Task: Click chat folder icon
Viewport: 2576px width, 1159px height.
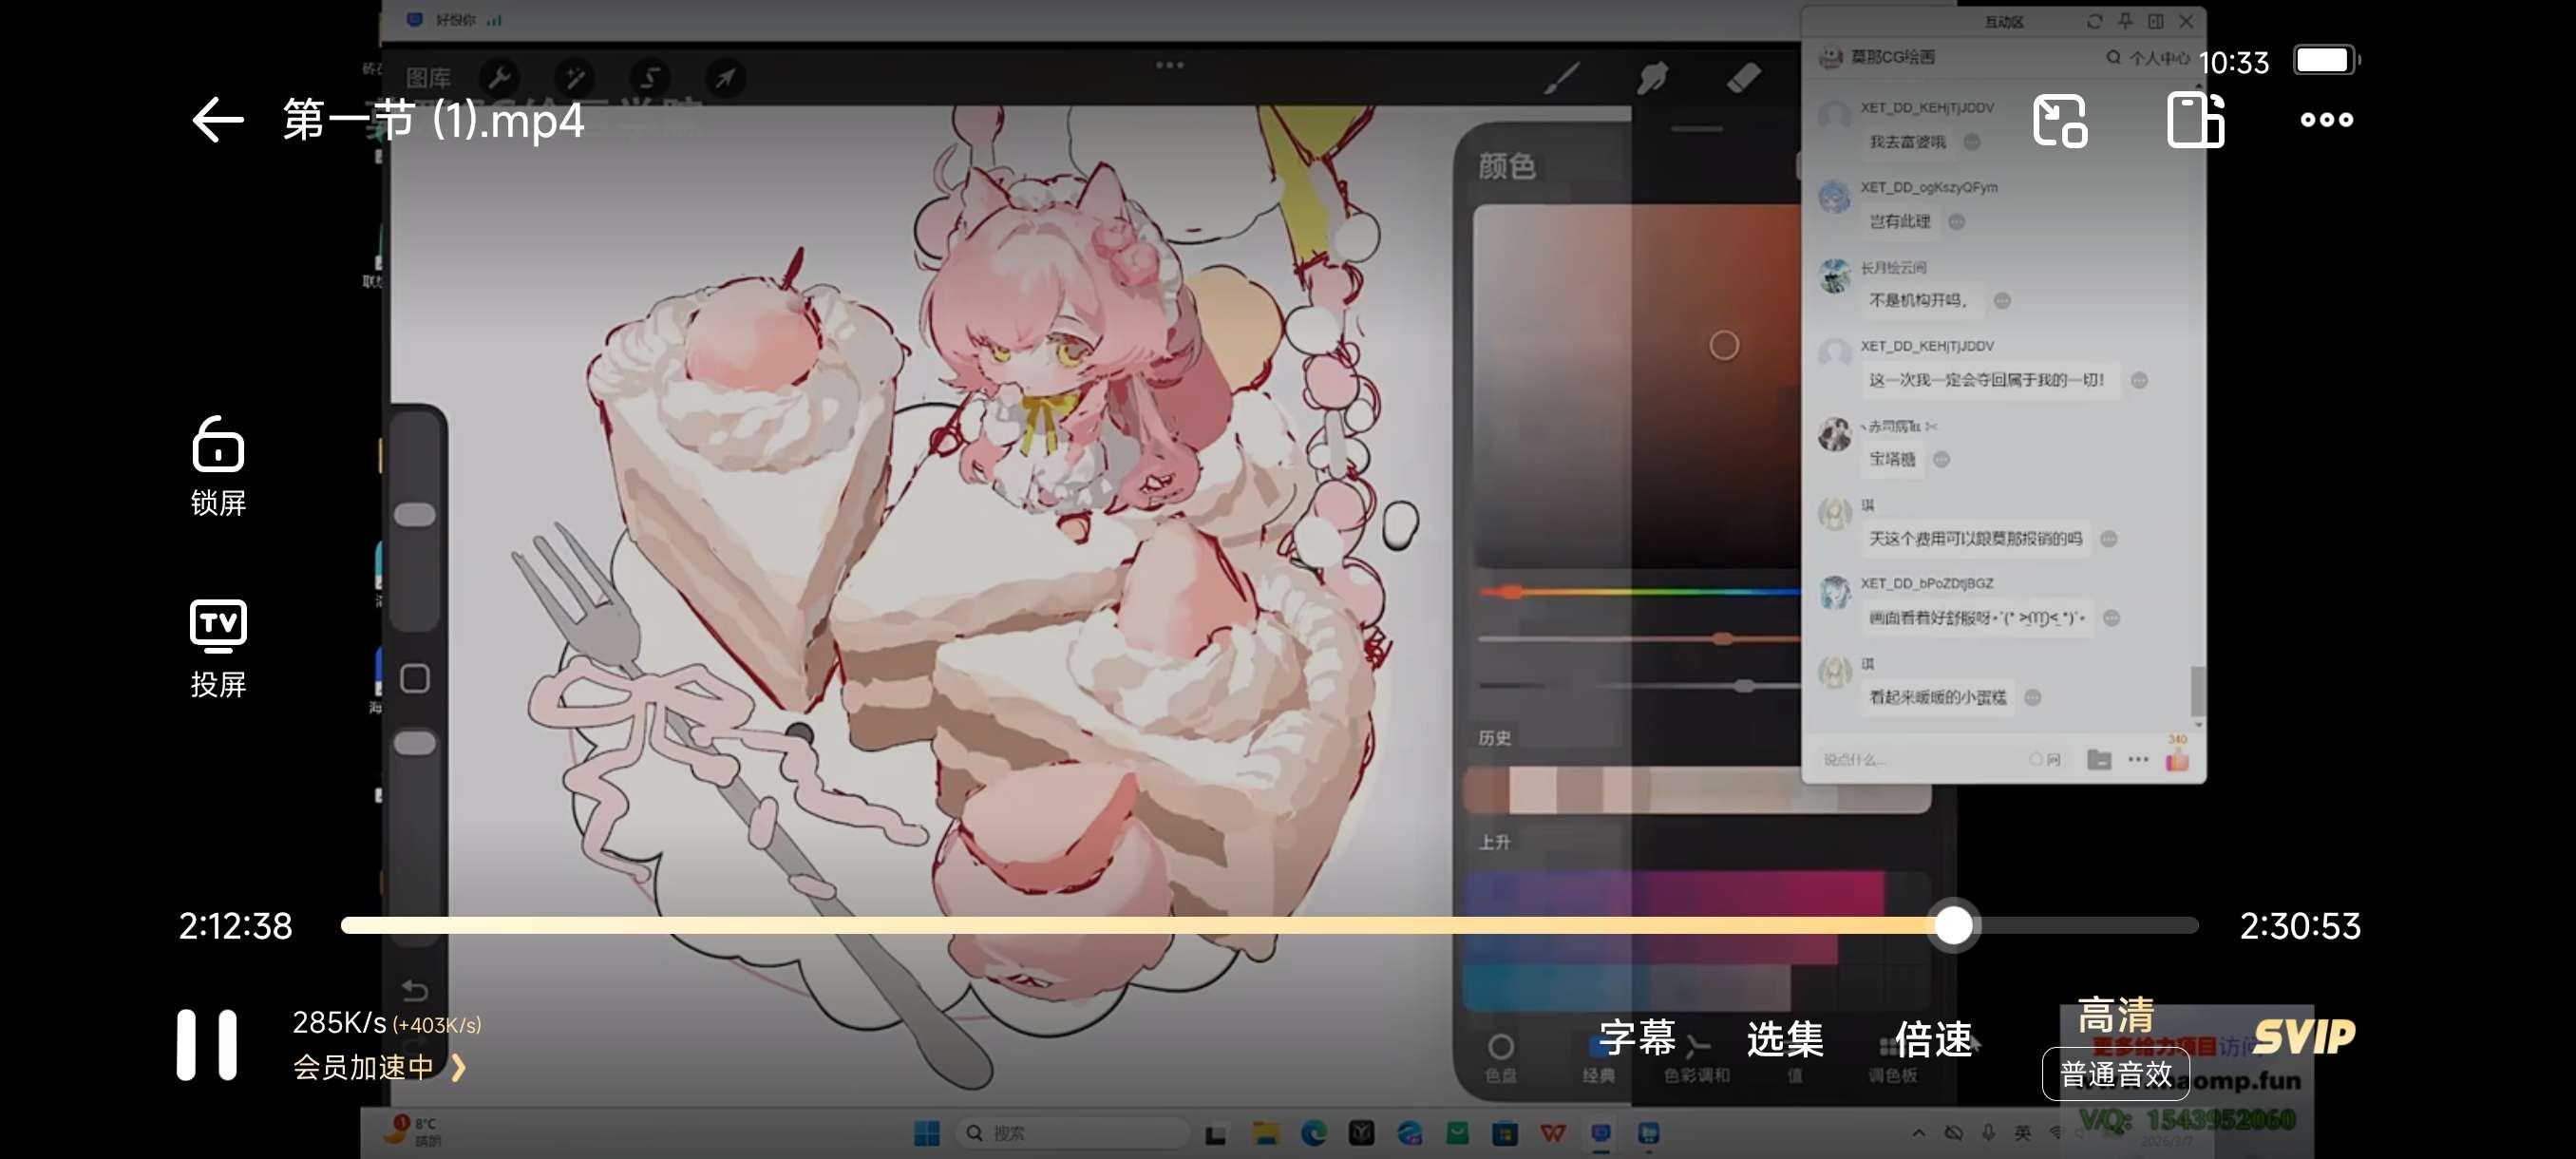Action: 2099,760
